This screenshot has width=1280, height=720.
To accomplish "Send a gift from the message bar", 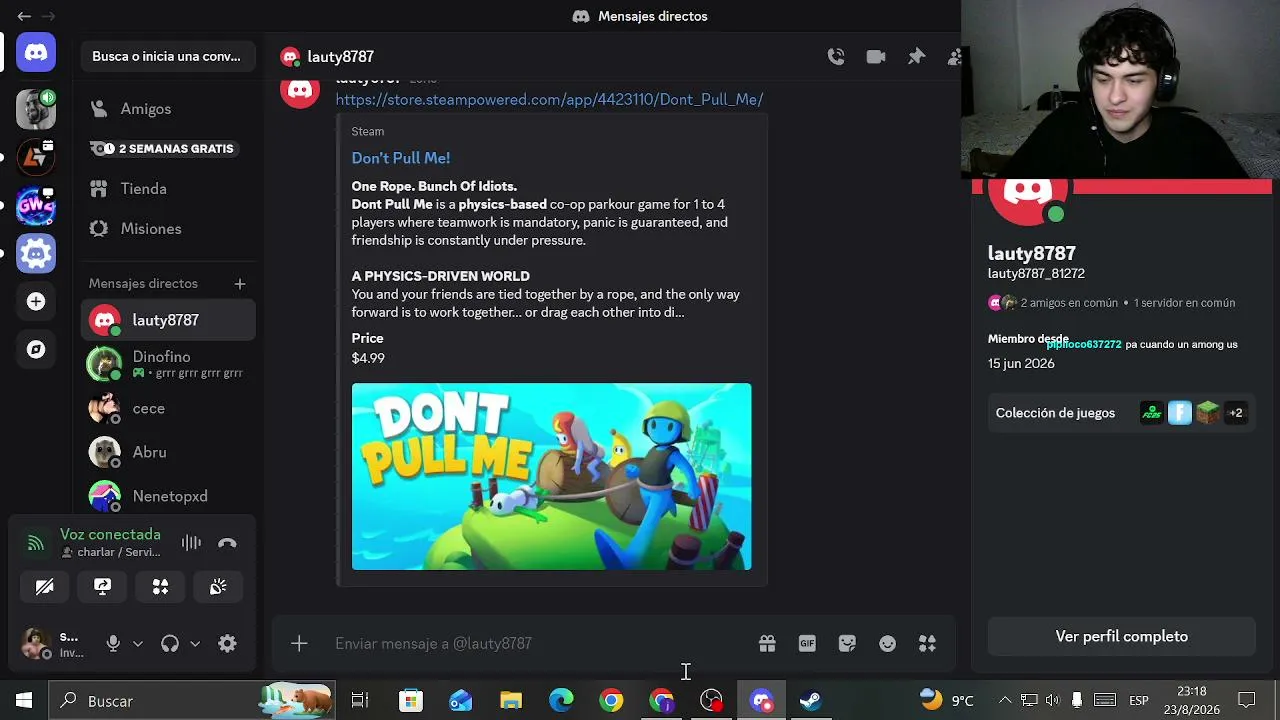I will tap(767, 644).
